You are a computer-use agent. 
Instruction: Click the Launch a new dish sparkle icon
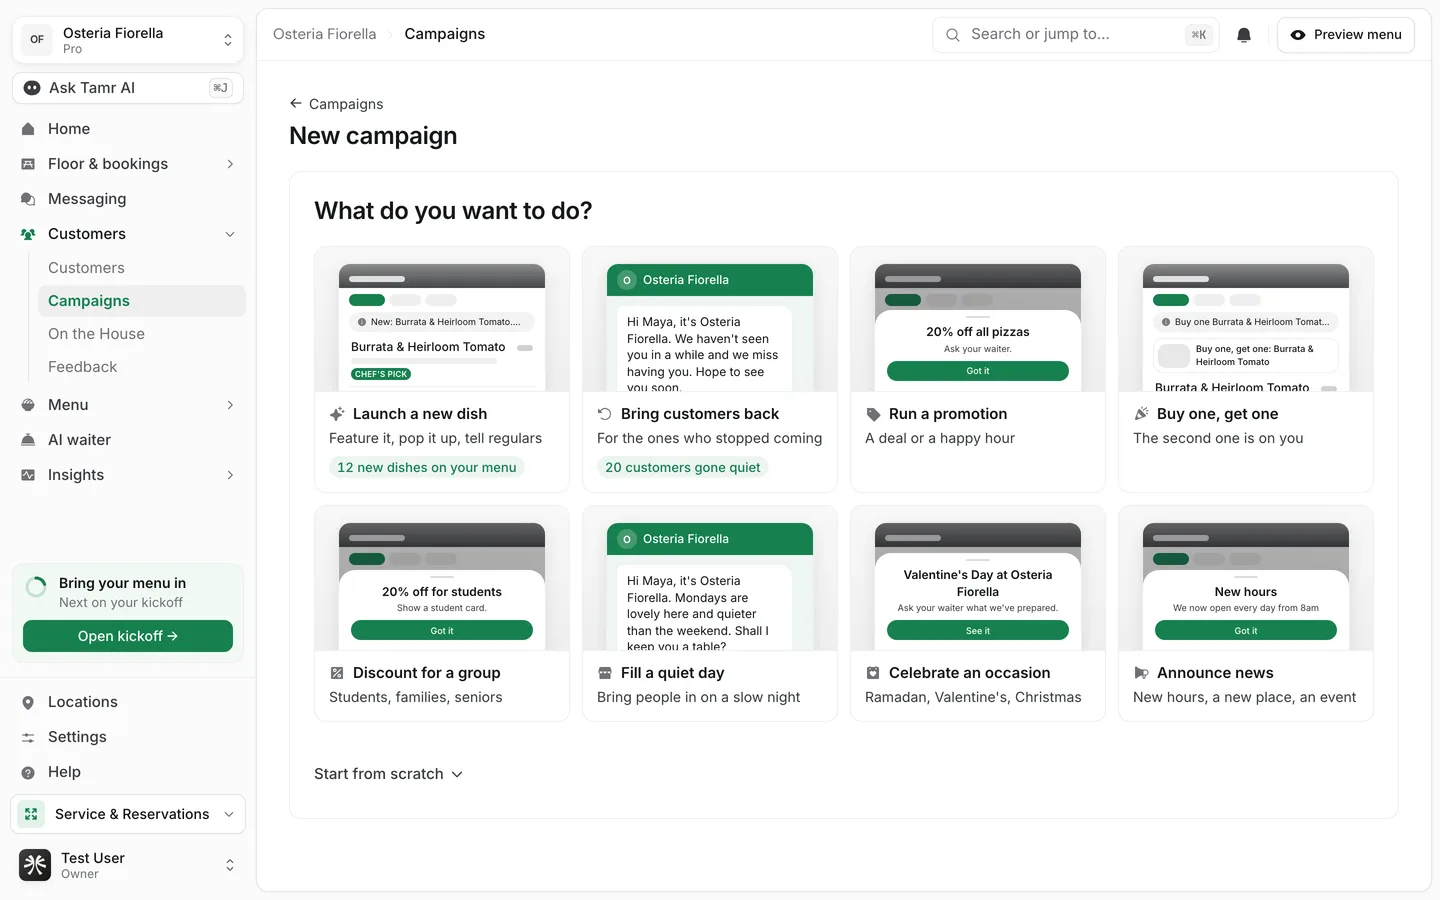pos(337,414)
